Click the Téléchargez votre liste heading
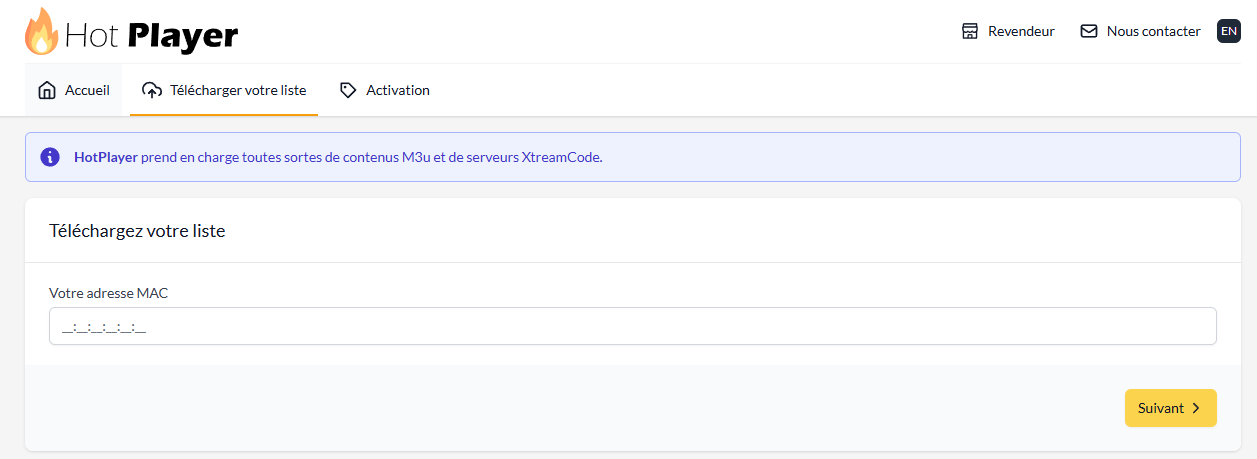Viewport: 1257px width, 459px height. pyautogui.click(x=137, y=231)
